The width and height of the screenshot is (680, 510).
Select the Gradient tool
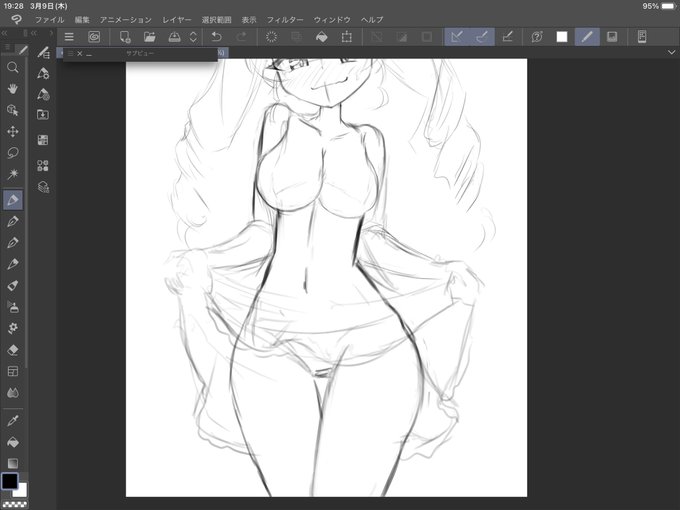pyautogui.click(x=13, y=463)
